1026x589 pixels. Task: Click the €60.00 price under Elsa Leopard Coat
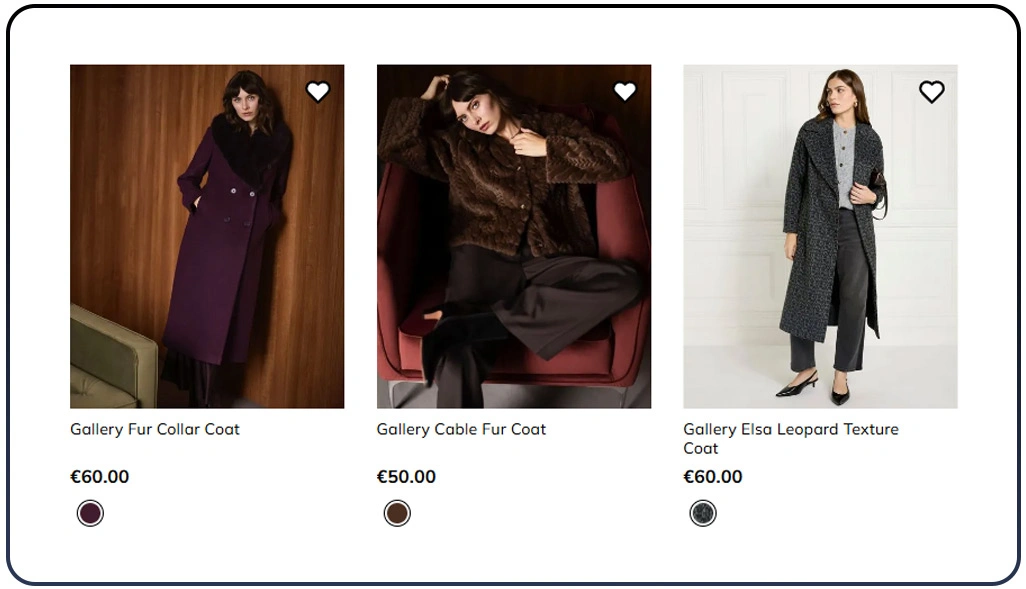(x=713, y=477)
